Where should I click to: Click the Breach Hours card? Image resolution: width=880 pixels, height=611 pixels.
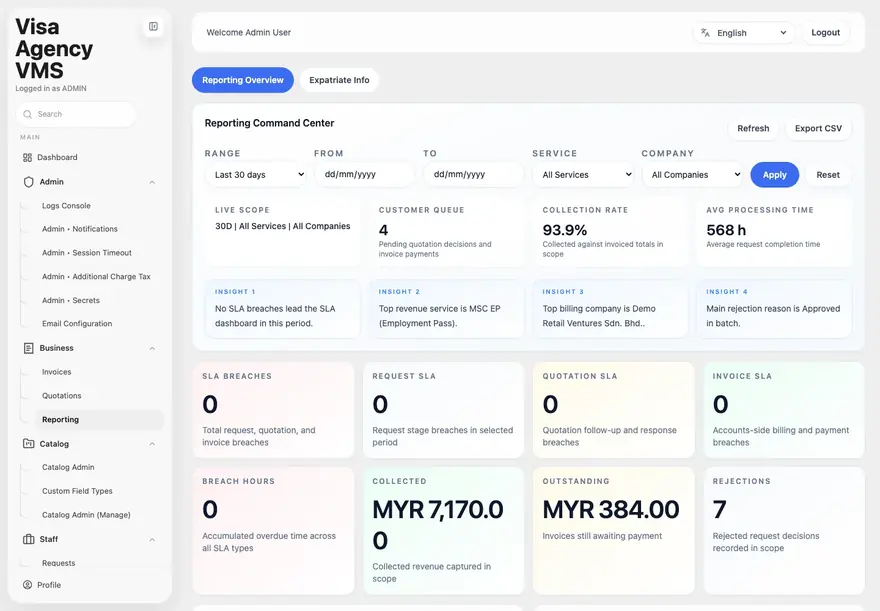click(x=273, y=531)
